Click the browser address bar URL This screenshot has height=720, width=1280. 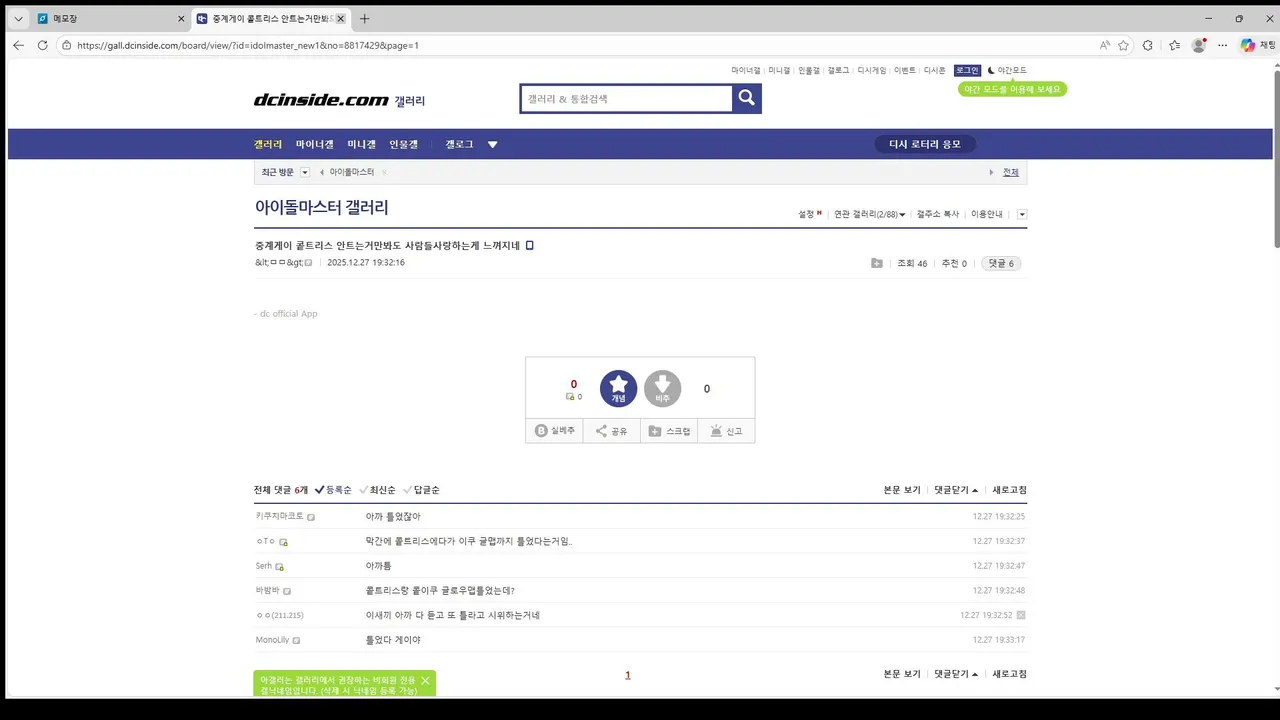247,45
